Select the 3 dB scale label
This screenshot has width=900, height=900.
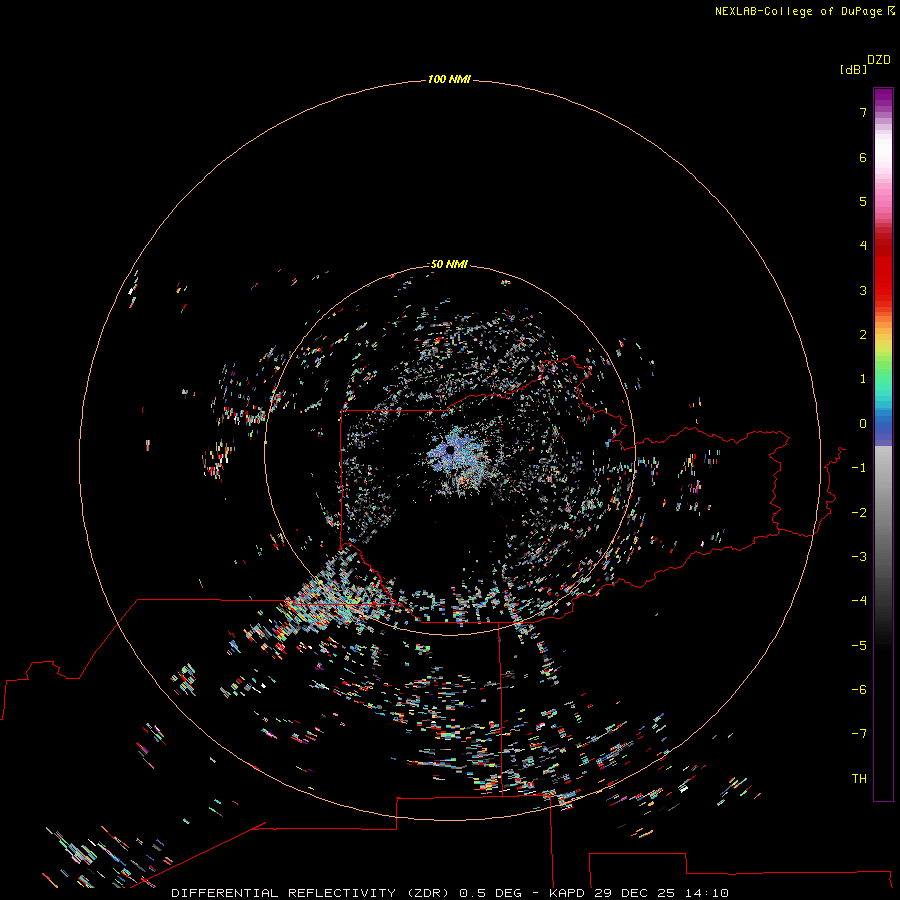tap(863, 290)
